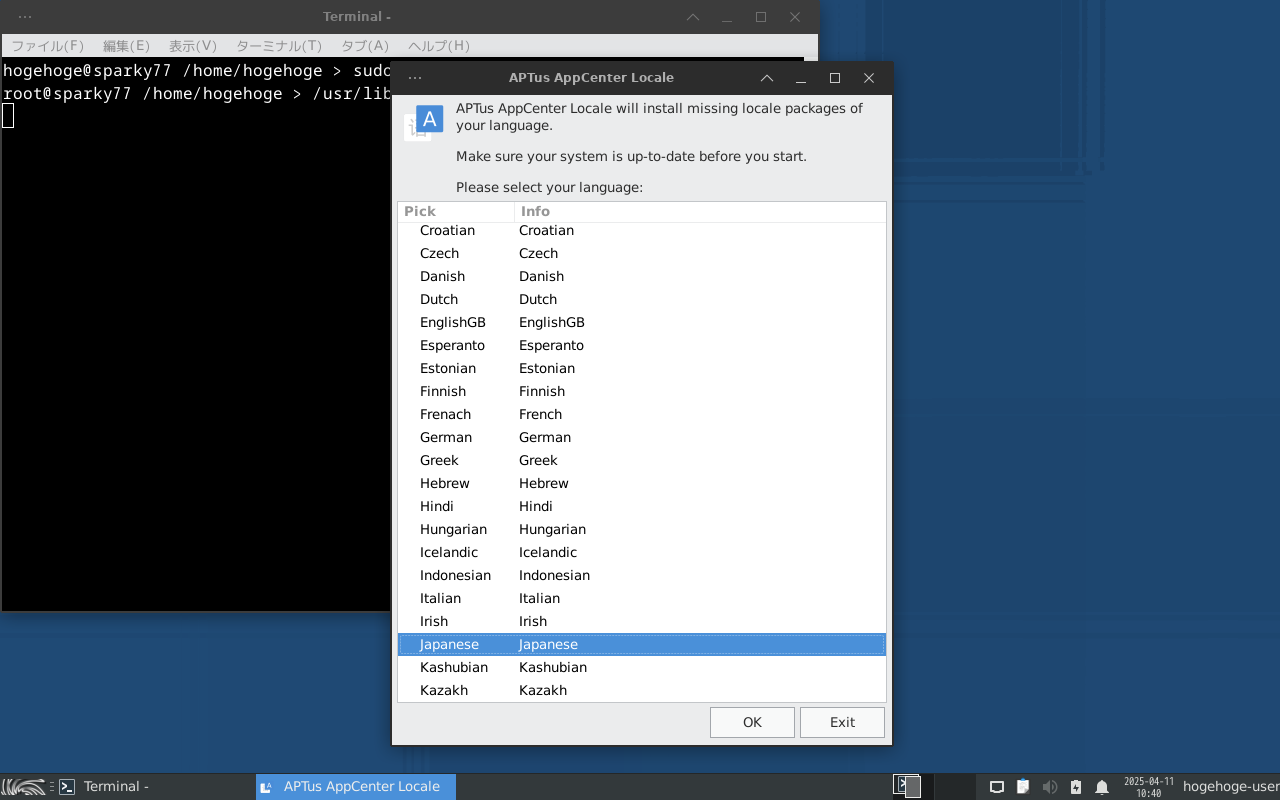Open the ファイル(F) menu in Terminal
The height and width of the screenshot is (800, 1280).
(47, 46)
